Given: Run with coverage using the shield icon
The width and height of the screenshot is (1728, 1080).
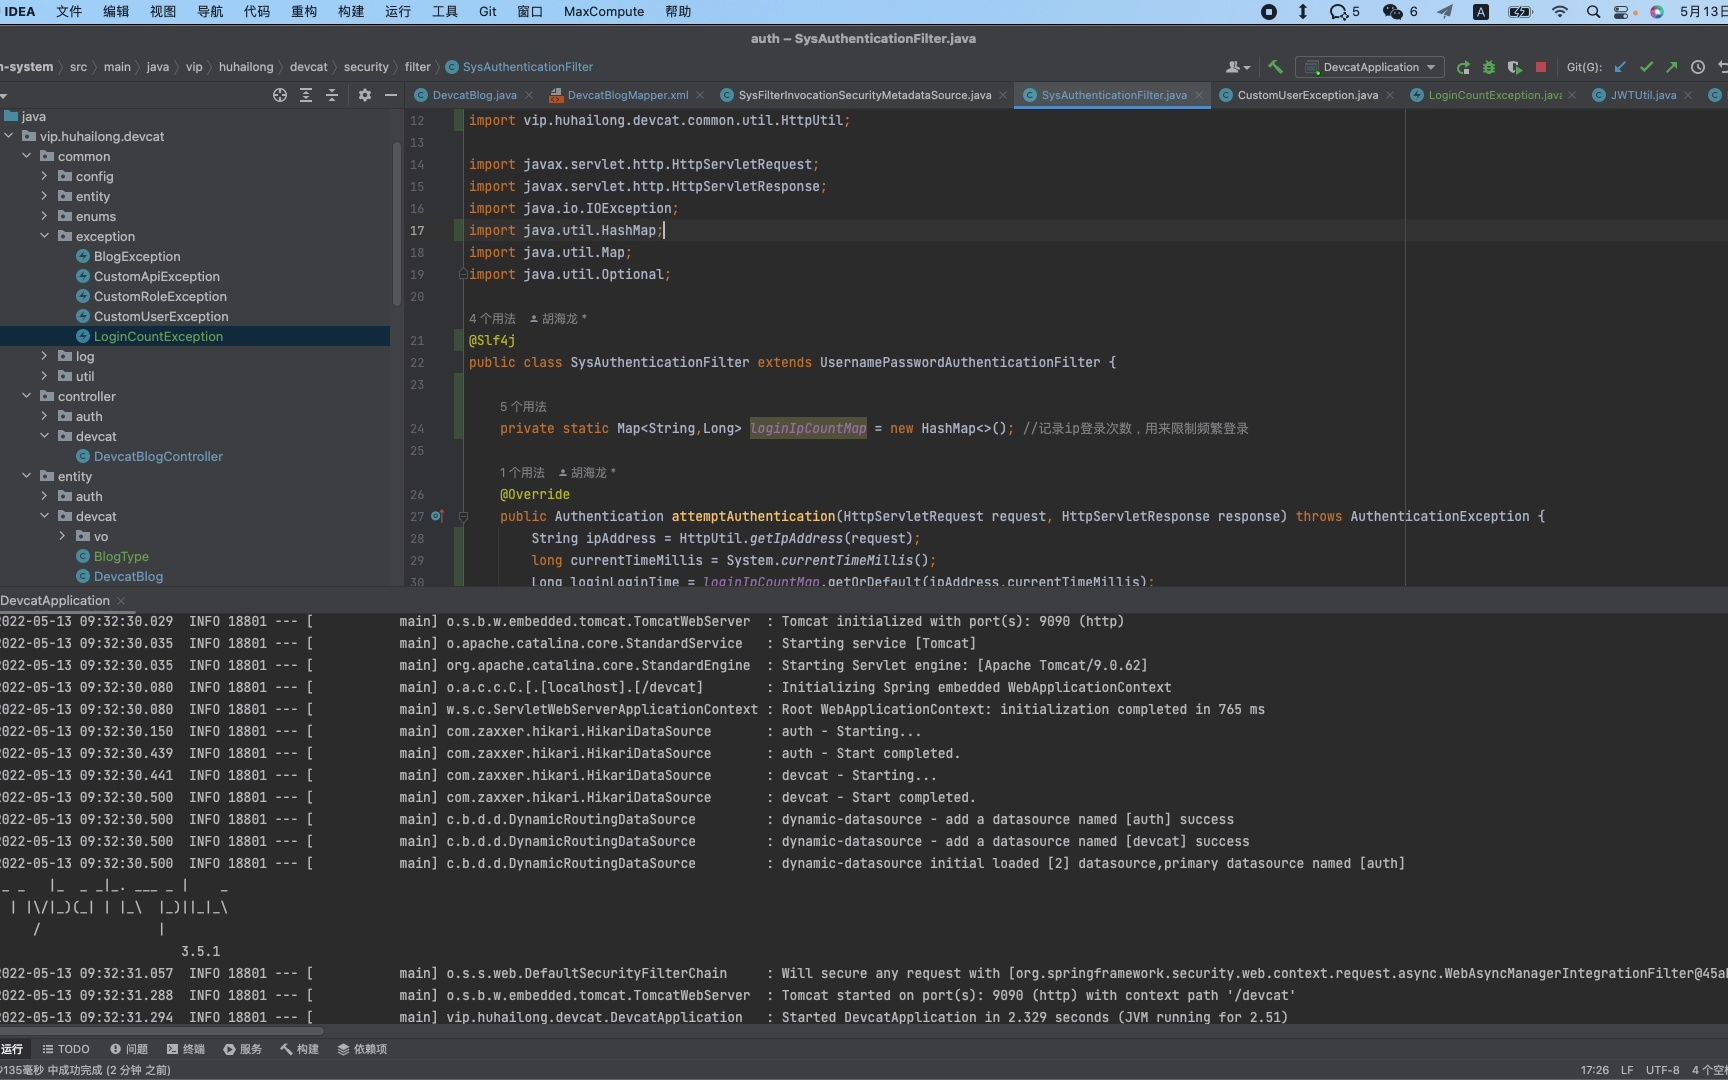Looking at the screenshot, I should pos(1515,67).
